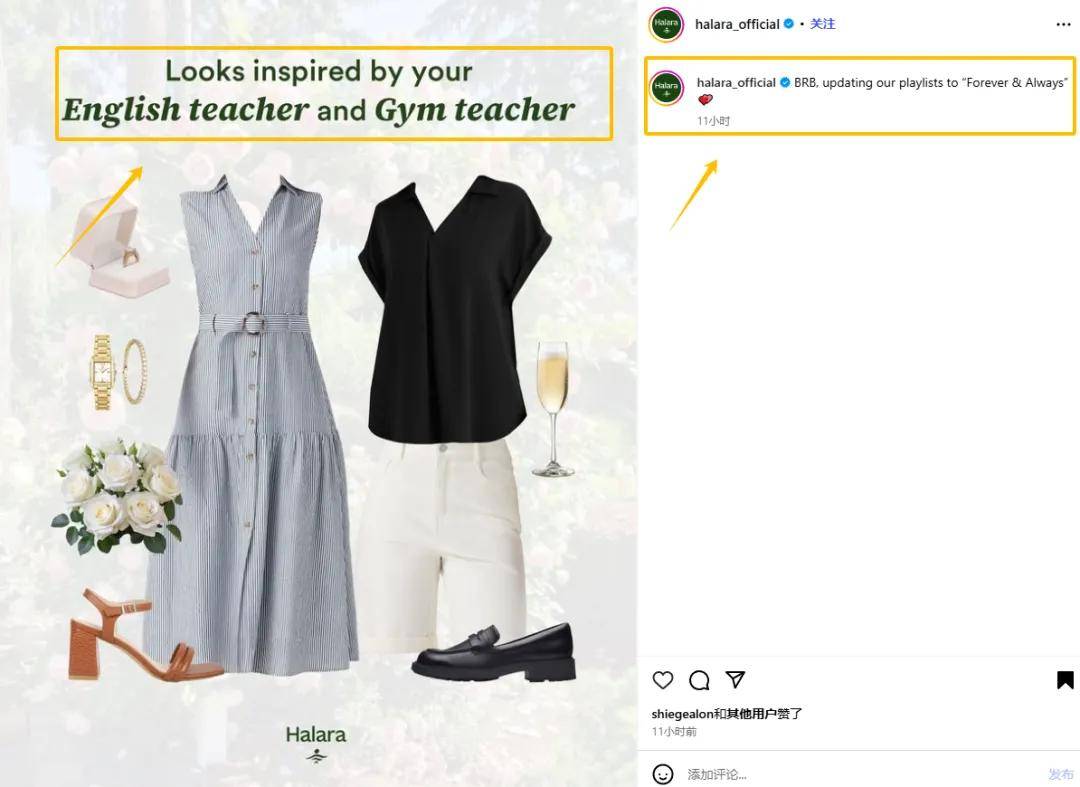Click the 11小时 timestamp under the caption
This screenshot has width=1080, height=787.
tap(713, 121)
